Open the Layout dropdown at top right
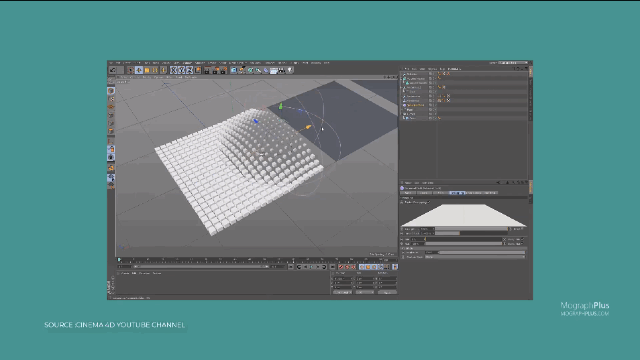640x360 pixels. click(x=513, y=63)
